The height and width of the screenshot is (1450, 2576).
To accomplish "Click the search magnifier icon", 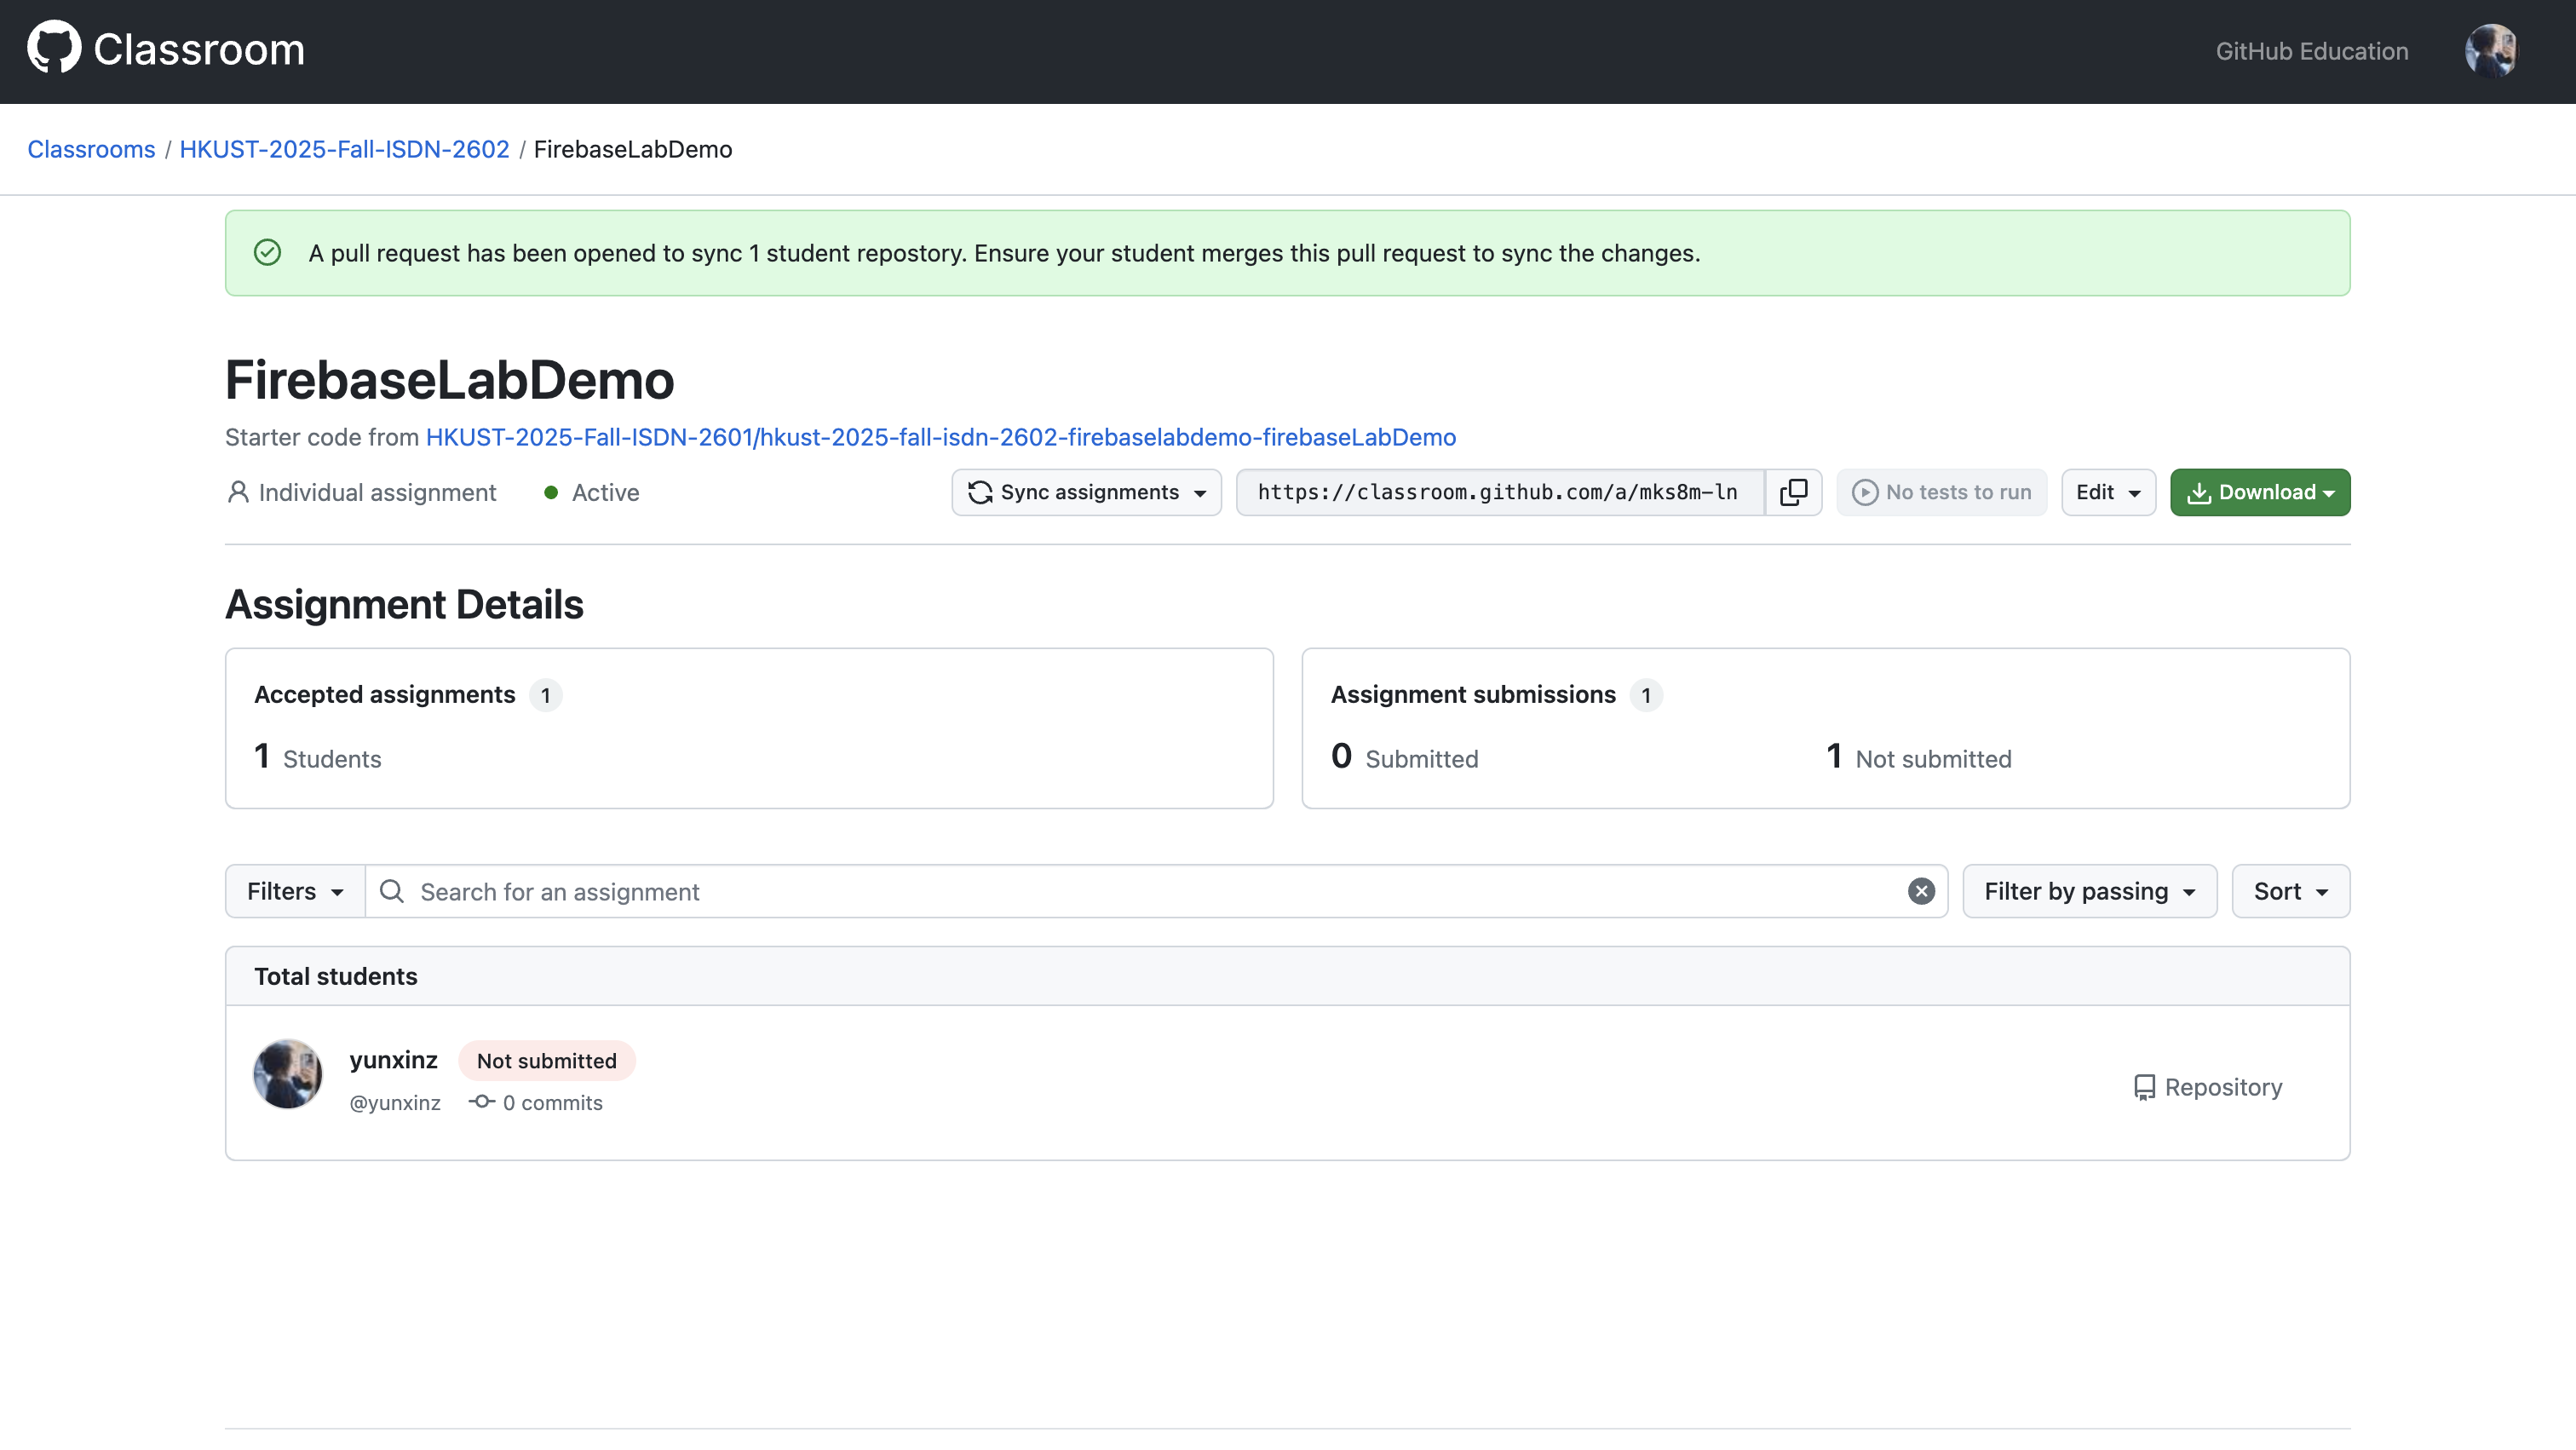I will (392, 891).
